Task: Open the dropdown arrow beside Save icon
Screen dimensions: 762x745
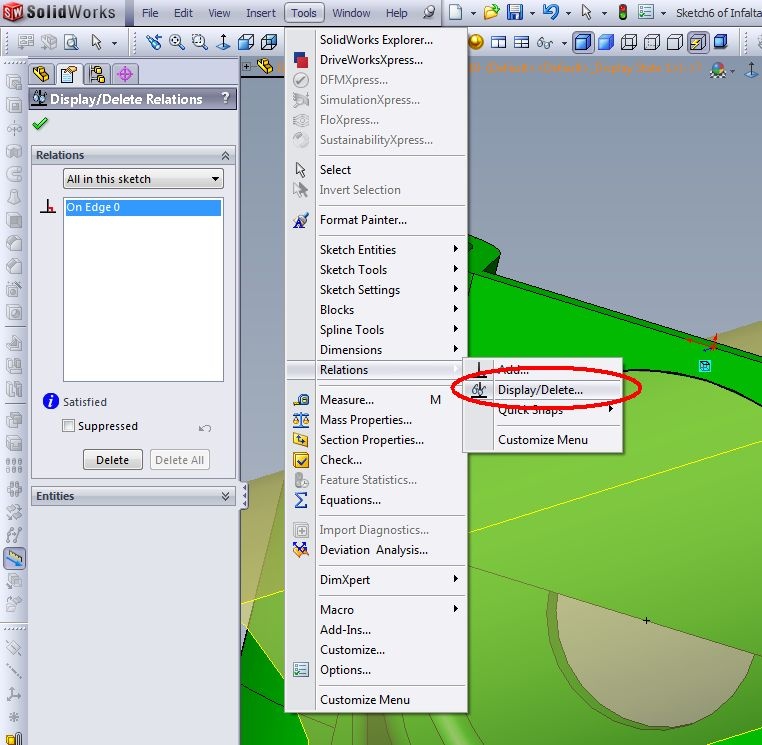Action: tap(532, 13)
